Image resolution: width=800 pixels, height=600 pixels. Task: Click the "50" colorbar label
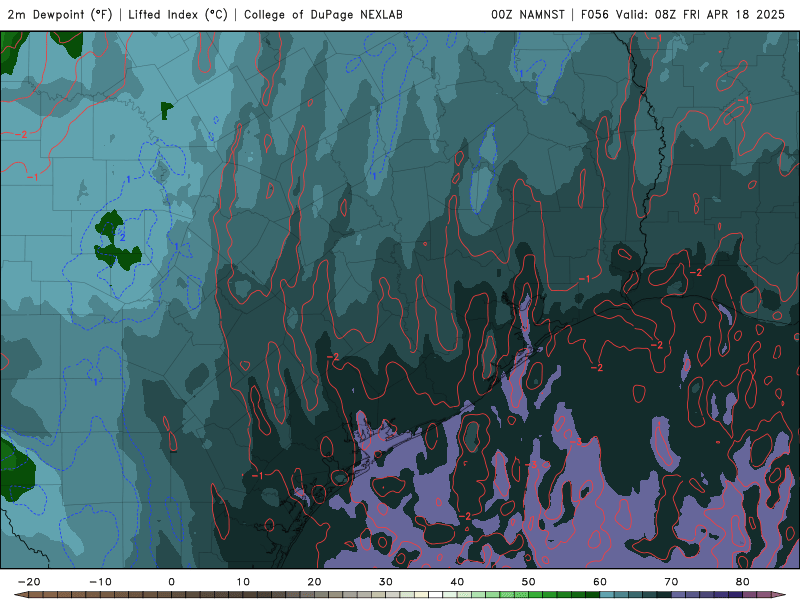tap(529, 582)
